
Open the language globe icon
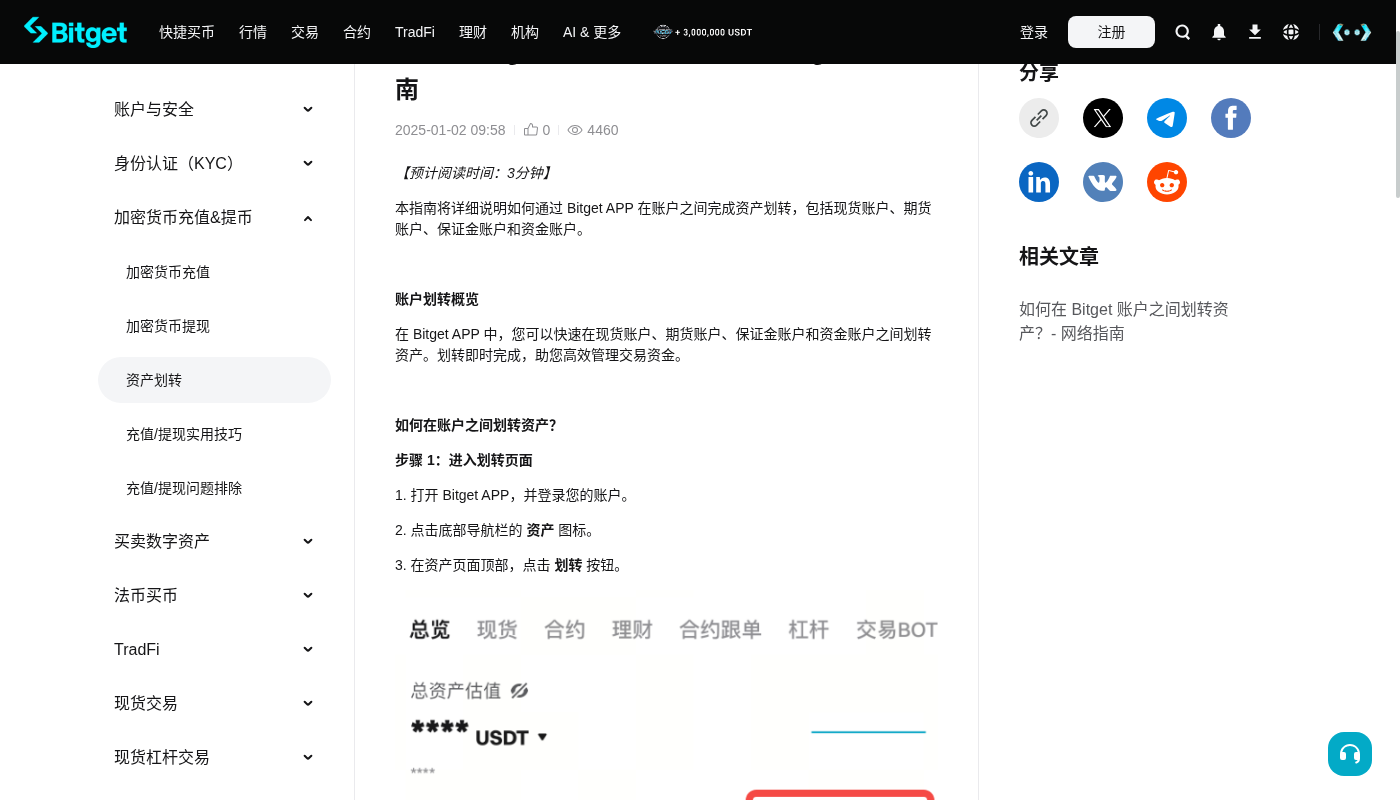tap(1291, 32)
